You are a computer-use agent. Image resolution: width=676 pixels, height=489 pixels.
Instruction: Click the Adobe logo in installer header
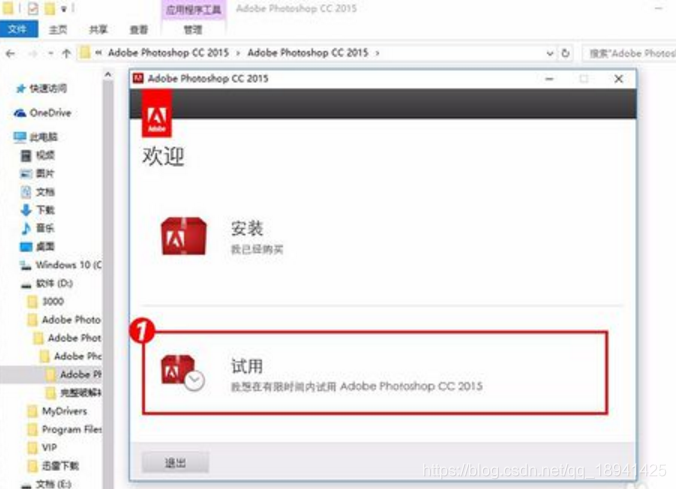point(157,115)
